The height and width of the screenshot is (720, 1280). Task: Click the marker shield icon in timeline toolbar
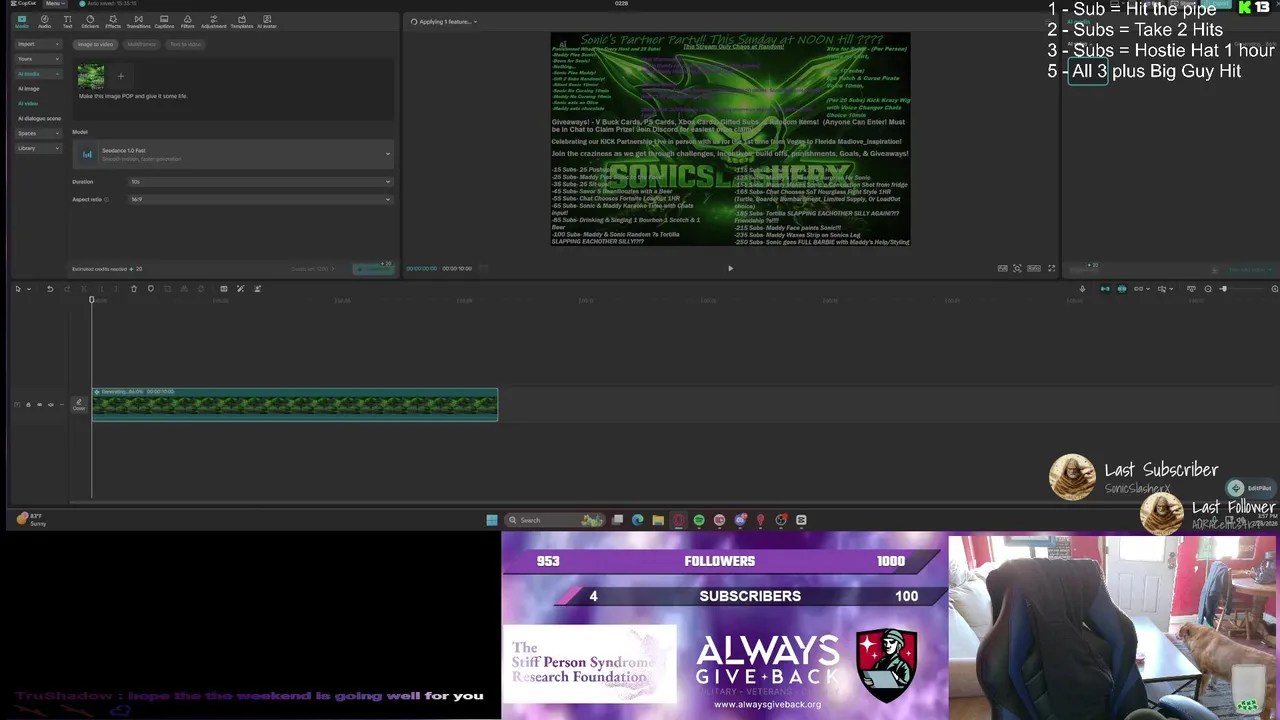151,289
